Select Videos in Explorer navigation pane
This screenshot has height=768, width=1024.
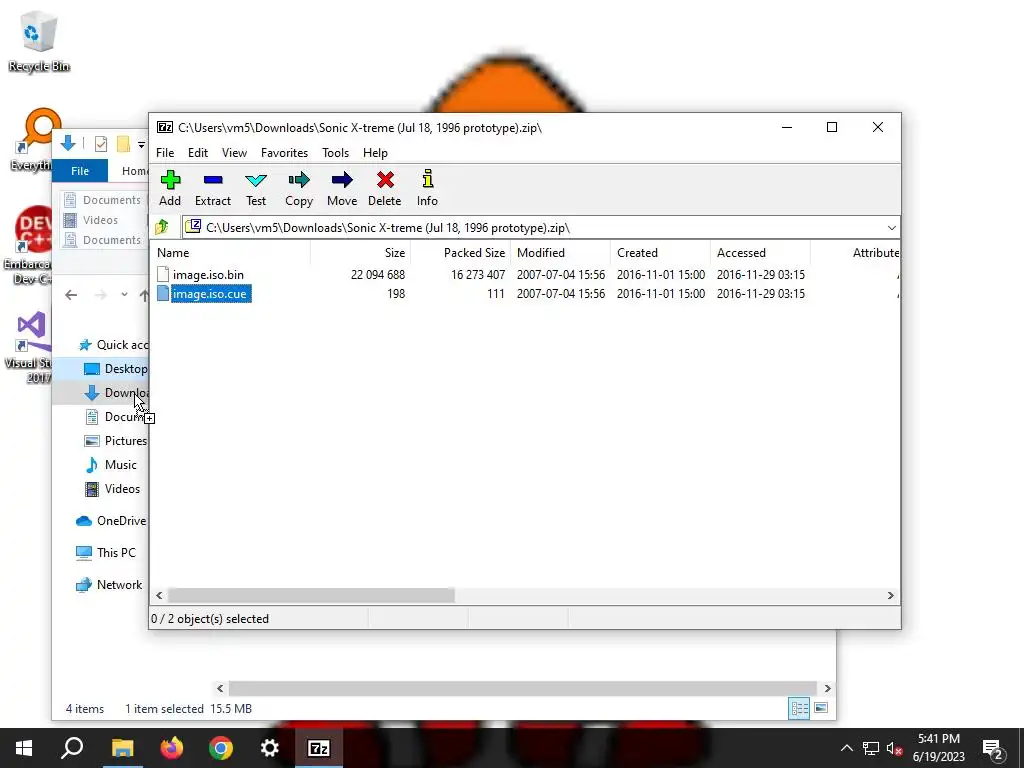(x=112, y=488)
